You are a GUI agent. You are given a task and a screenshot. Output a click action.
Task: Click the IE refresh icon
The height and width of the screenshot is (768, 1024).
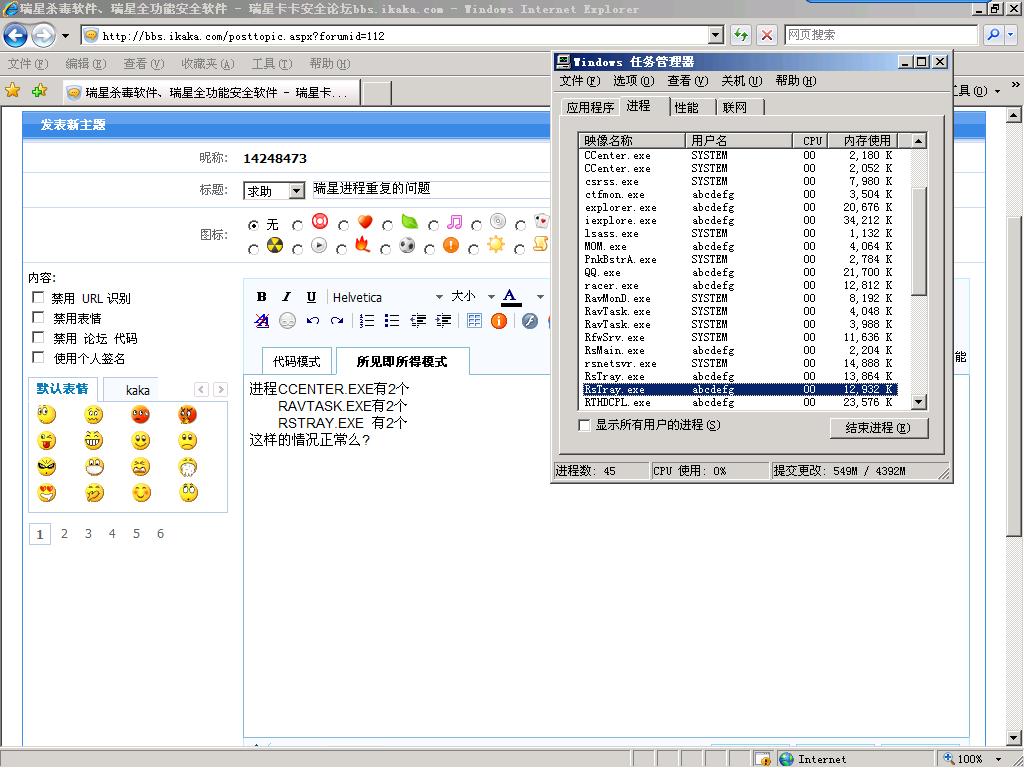(741, 35)
